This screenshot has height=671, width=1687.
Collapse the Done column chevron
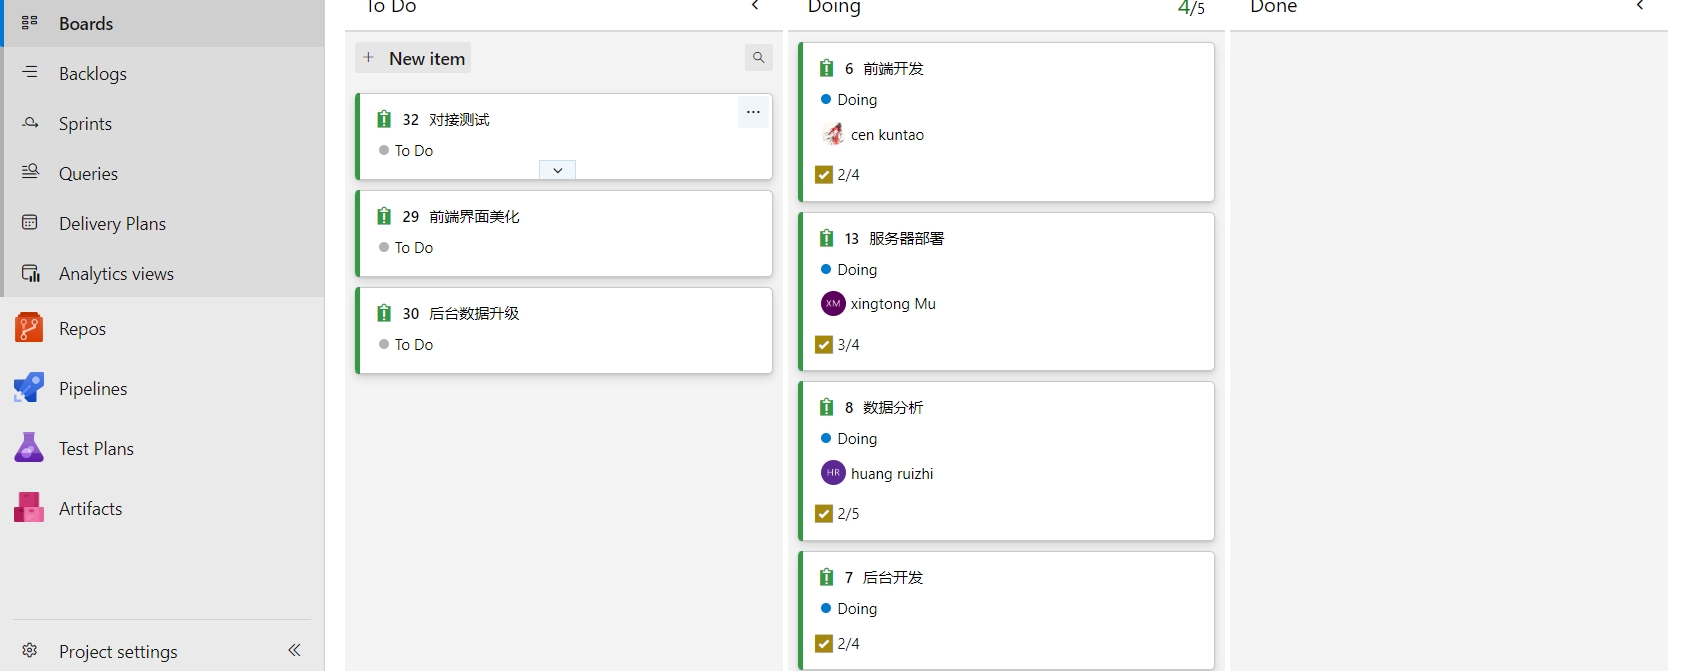tap(1640, 6)
